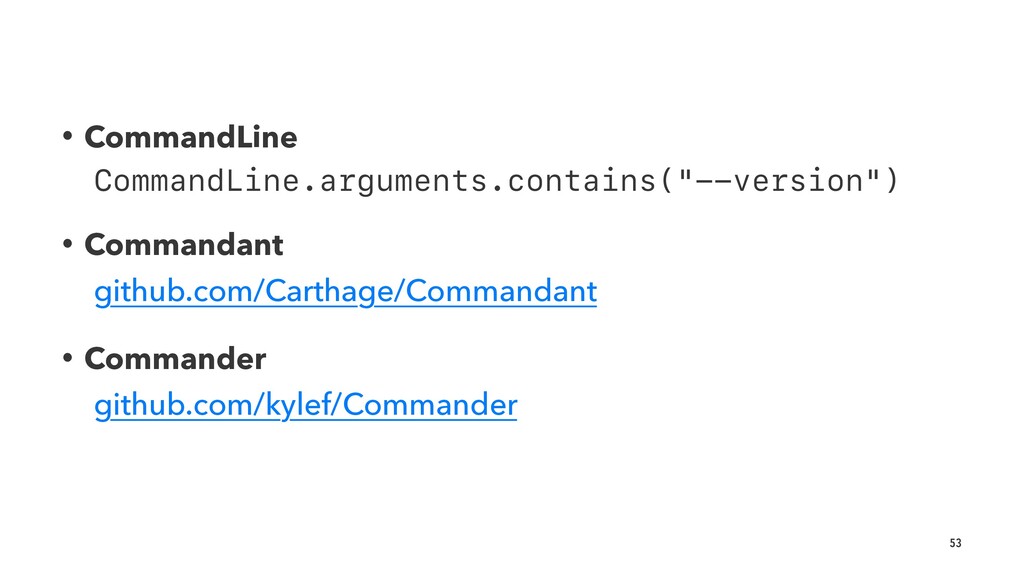This screenshot has height=576, width=1024.
Task: Click the word arguments in the code line
Action: (x=403, y=182)
